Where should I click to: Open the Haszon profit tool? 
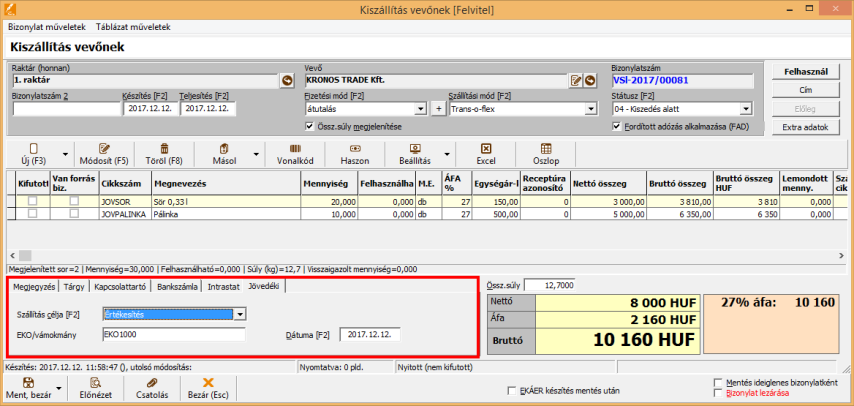point(356,148)
